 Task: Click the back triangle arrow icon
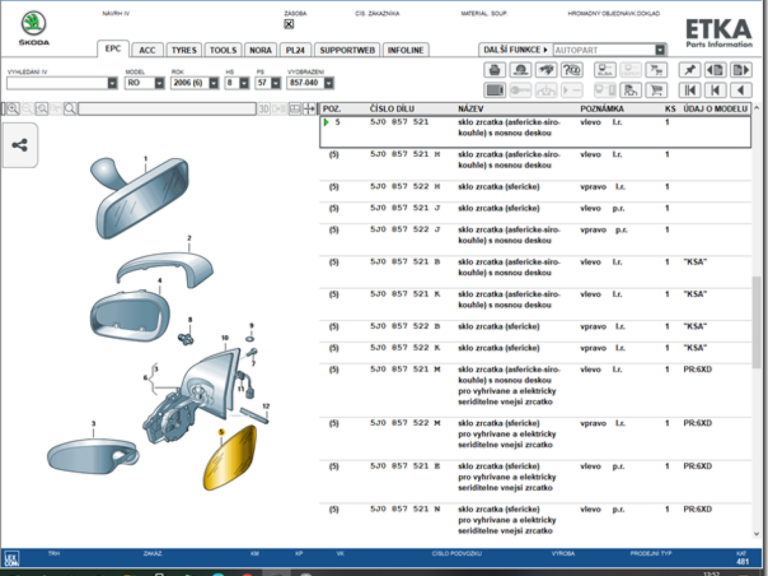[x=740, y=90]
